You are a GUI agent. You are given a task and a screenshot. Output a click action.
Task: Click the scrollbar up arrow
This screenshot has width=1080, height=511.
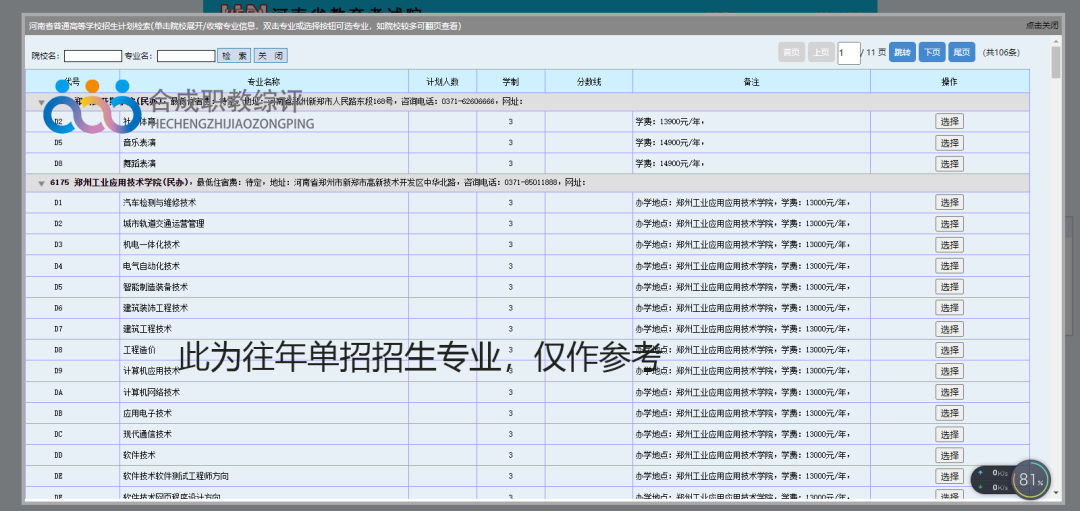tap(1056, 41)
